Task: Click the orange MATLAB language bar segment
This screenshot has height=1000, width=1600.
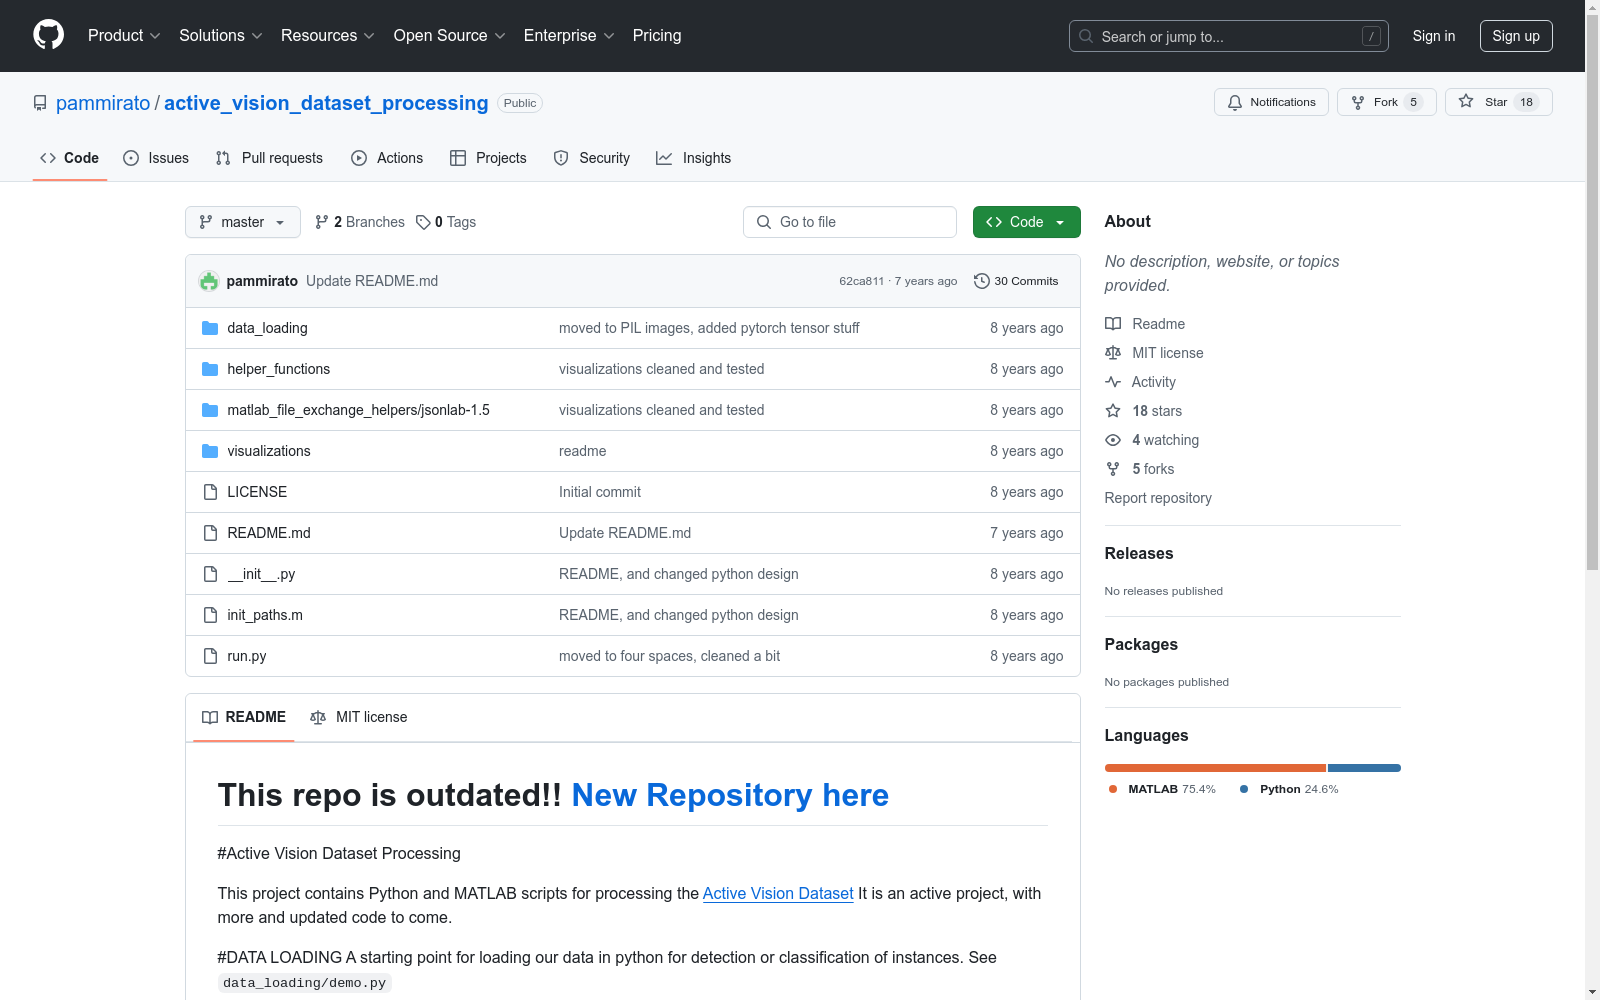Action: [x=1215, y=768]
